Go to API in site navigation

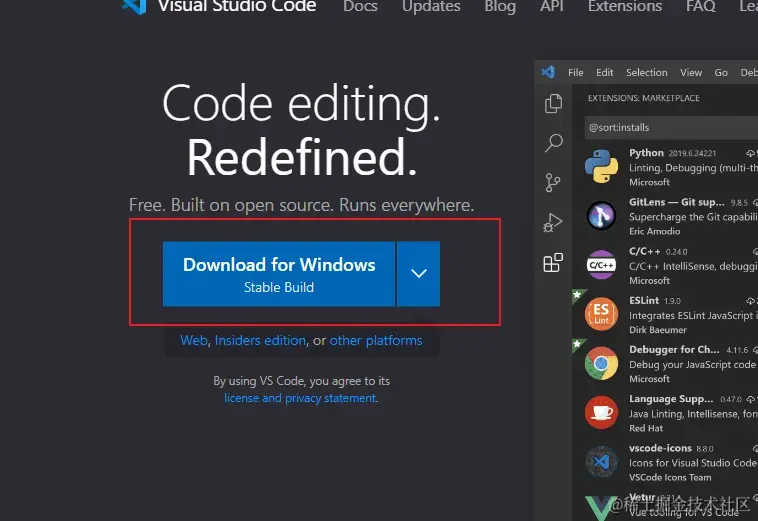click(x=552, y=6)
